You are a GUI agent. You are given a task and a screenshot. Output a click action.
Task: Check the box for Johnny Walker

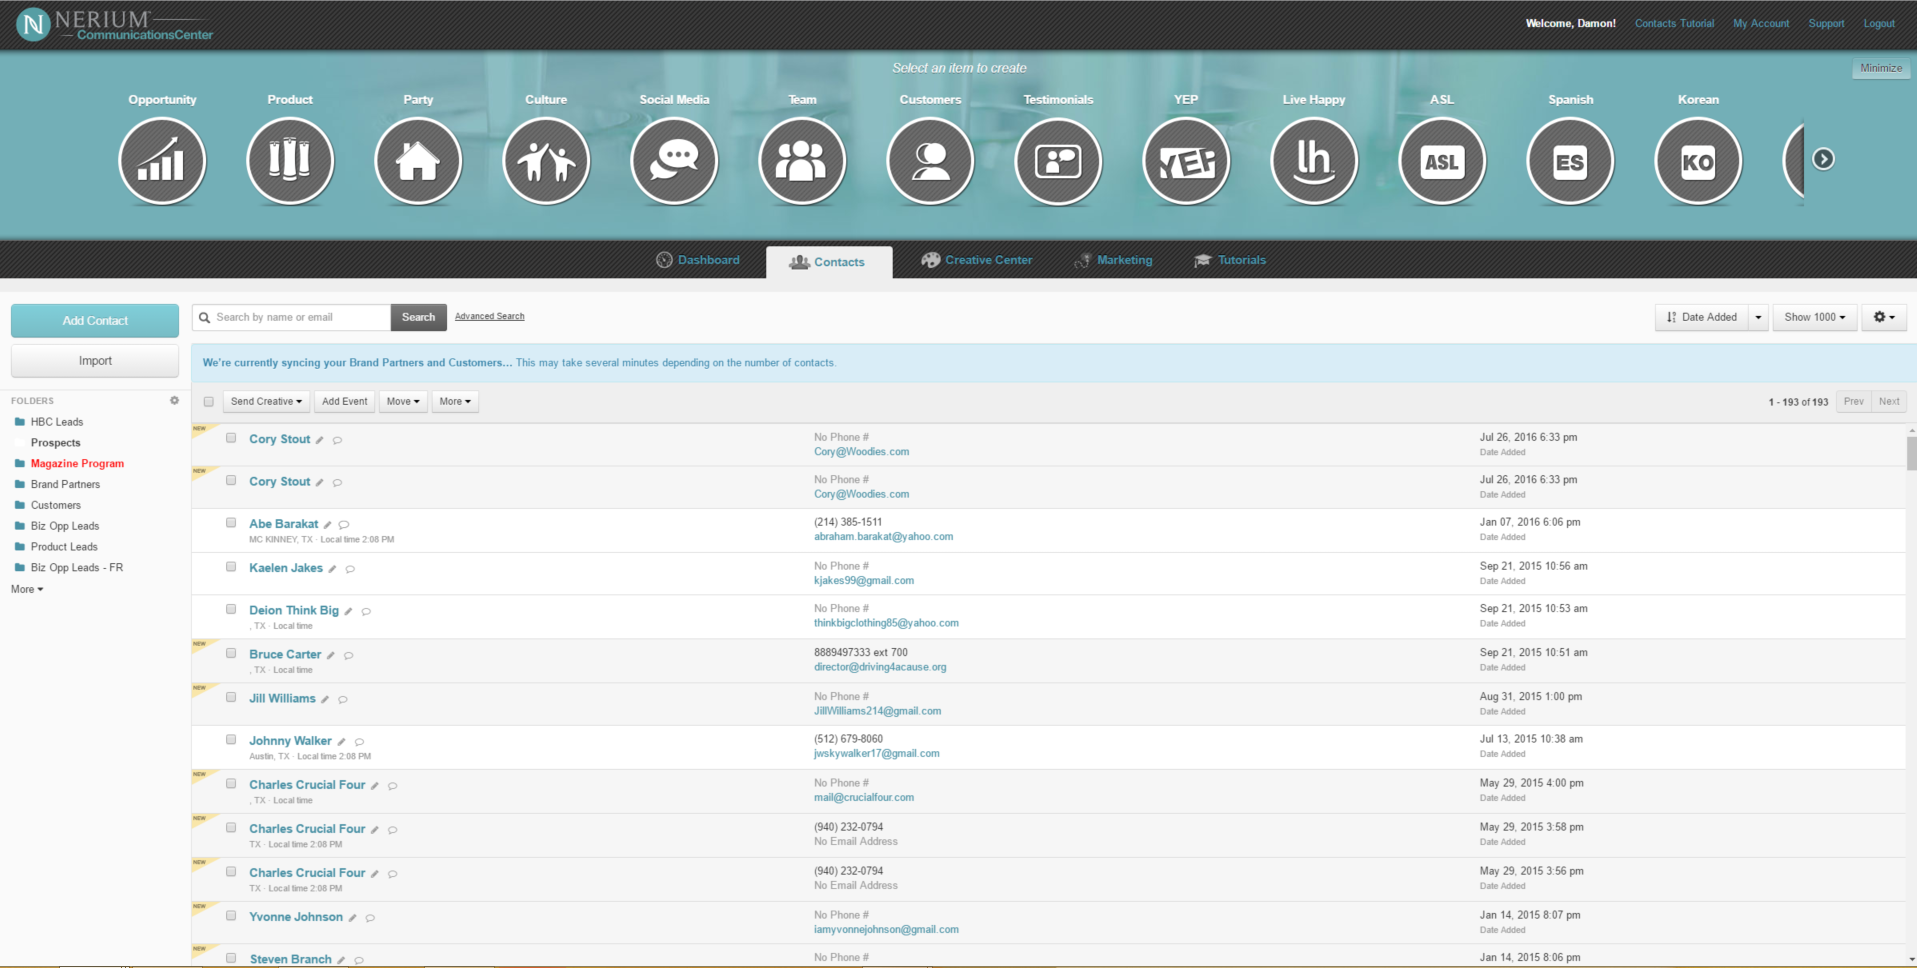point(231,740)
